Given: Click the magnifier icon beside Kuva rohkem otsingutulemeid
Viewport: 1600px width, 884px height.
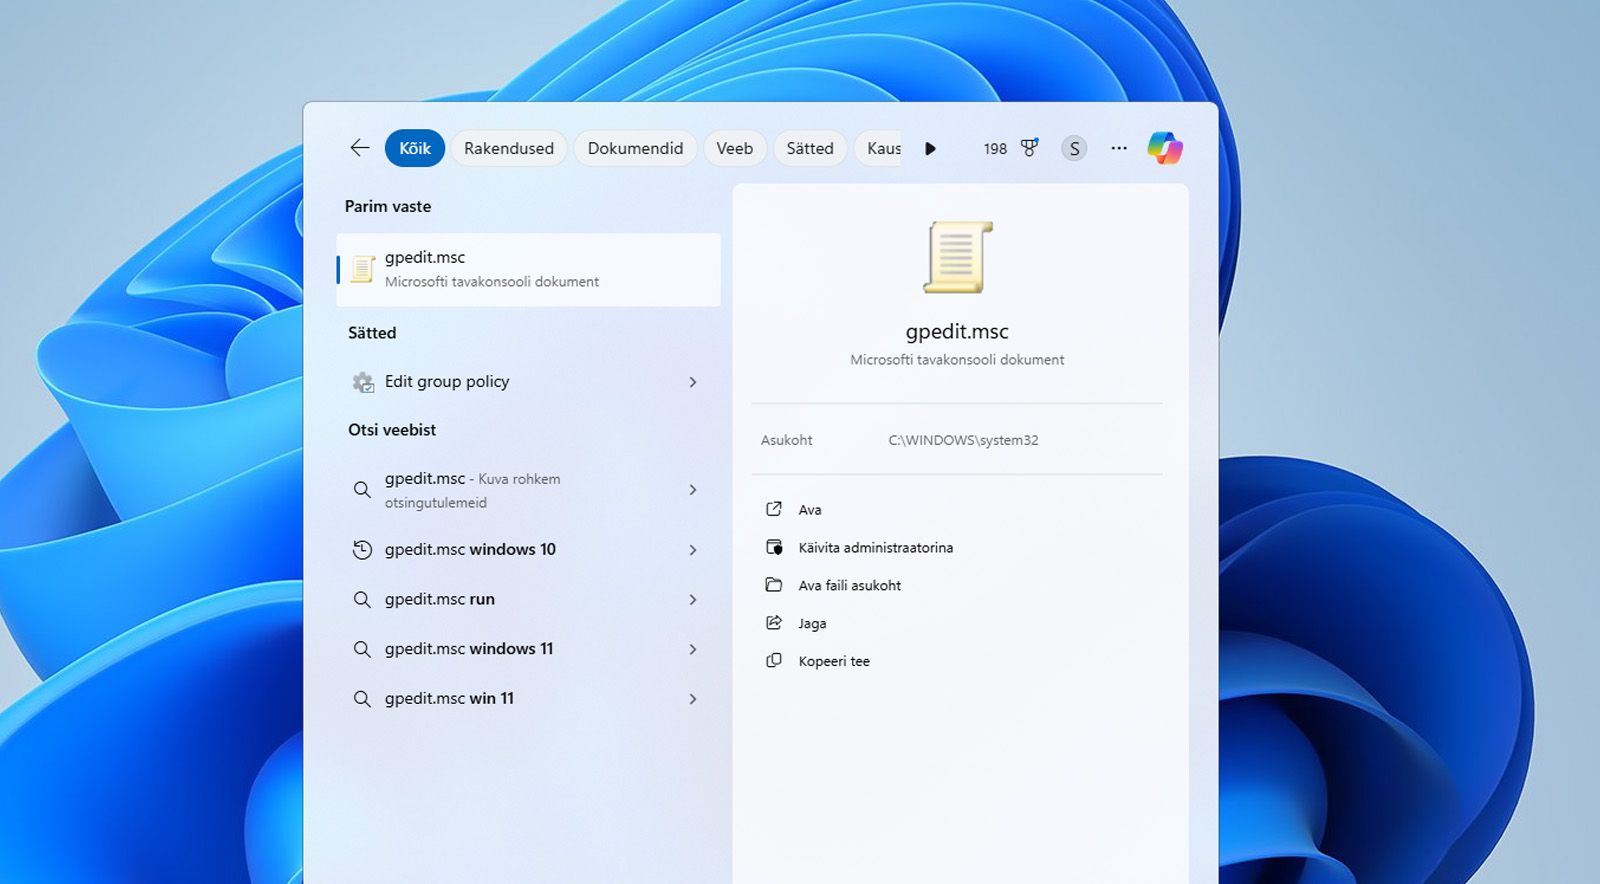Looking at the screenshot, I should (362, 490).
